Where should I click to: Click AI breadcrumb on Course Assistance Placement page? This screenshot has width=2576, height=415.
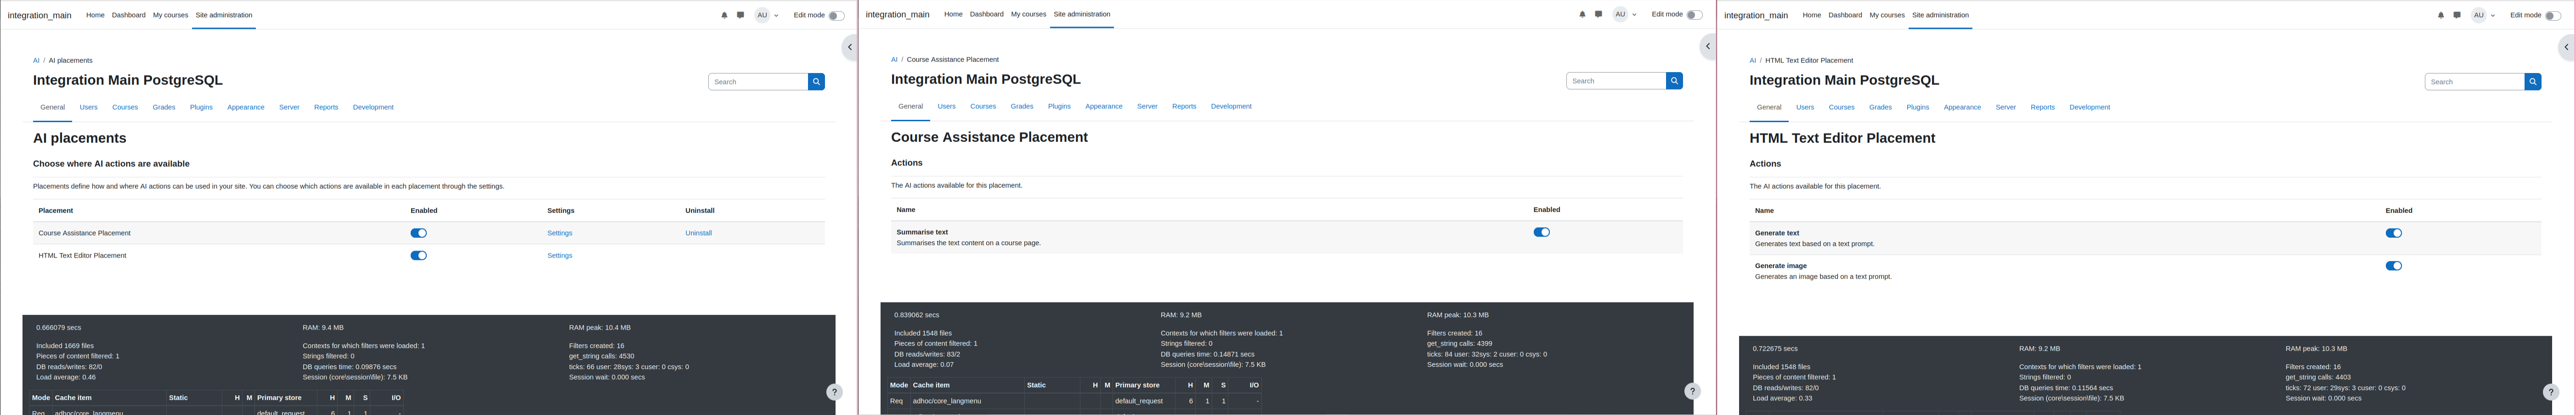pyautogui.click(x=894, y=60)
